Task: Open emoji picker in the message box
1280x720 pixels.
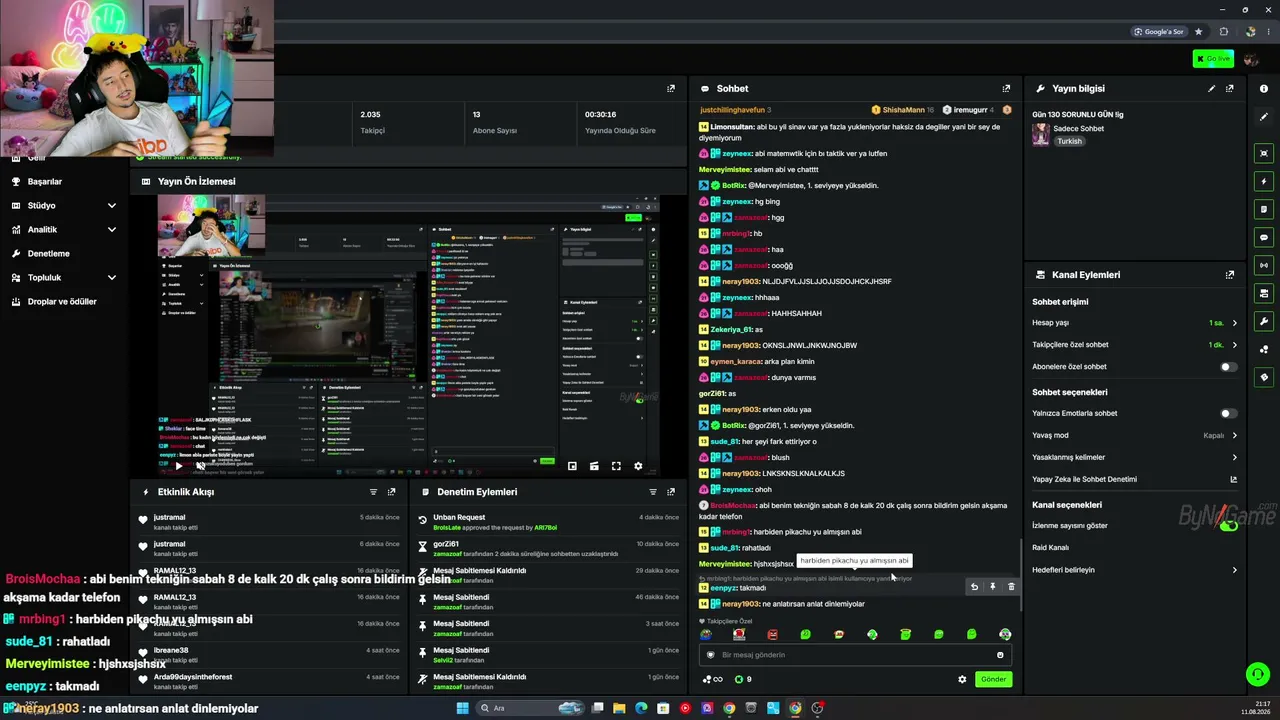Action: (x=1000, y=655)
